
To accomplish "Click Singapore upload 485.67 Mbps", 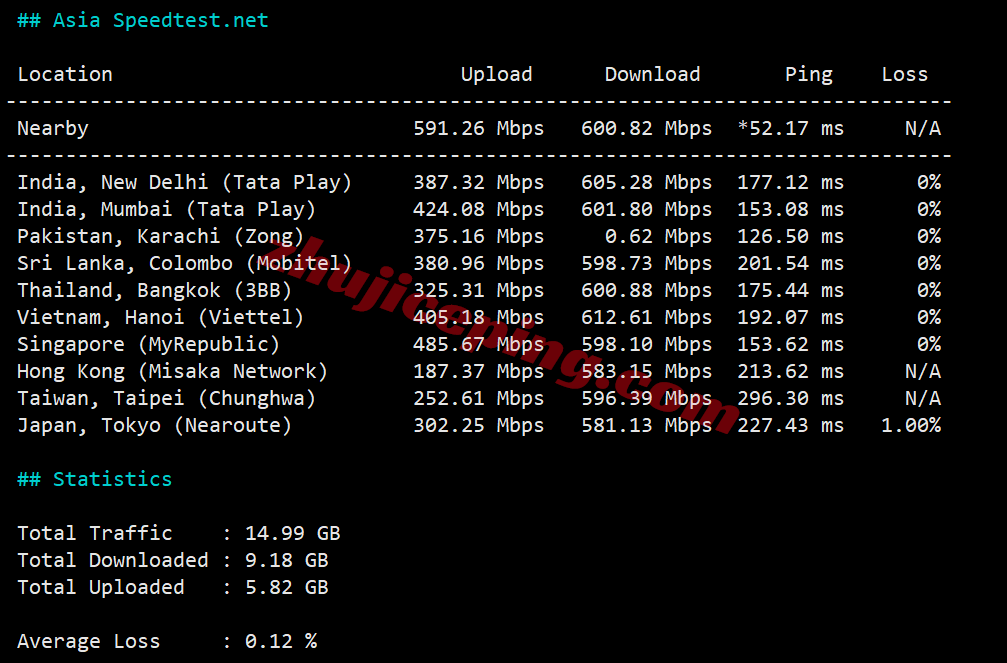I will point(478,344).
